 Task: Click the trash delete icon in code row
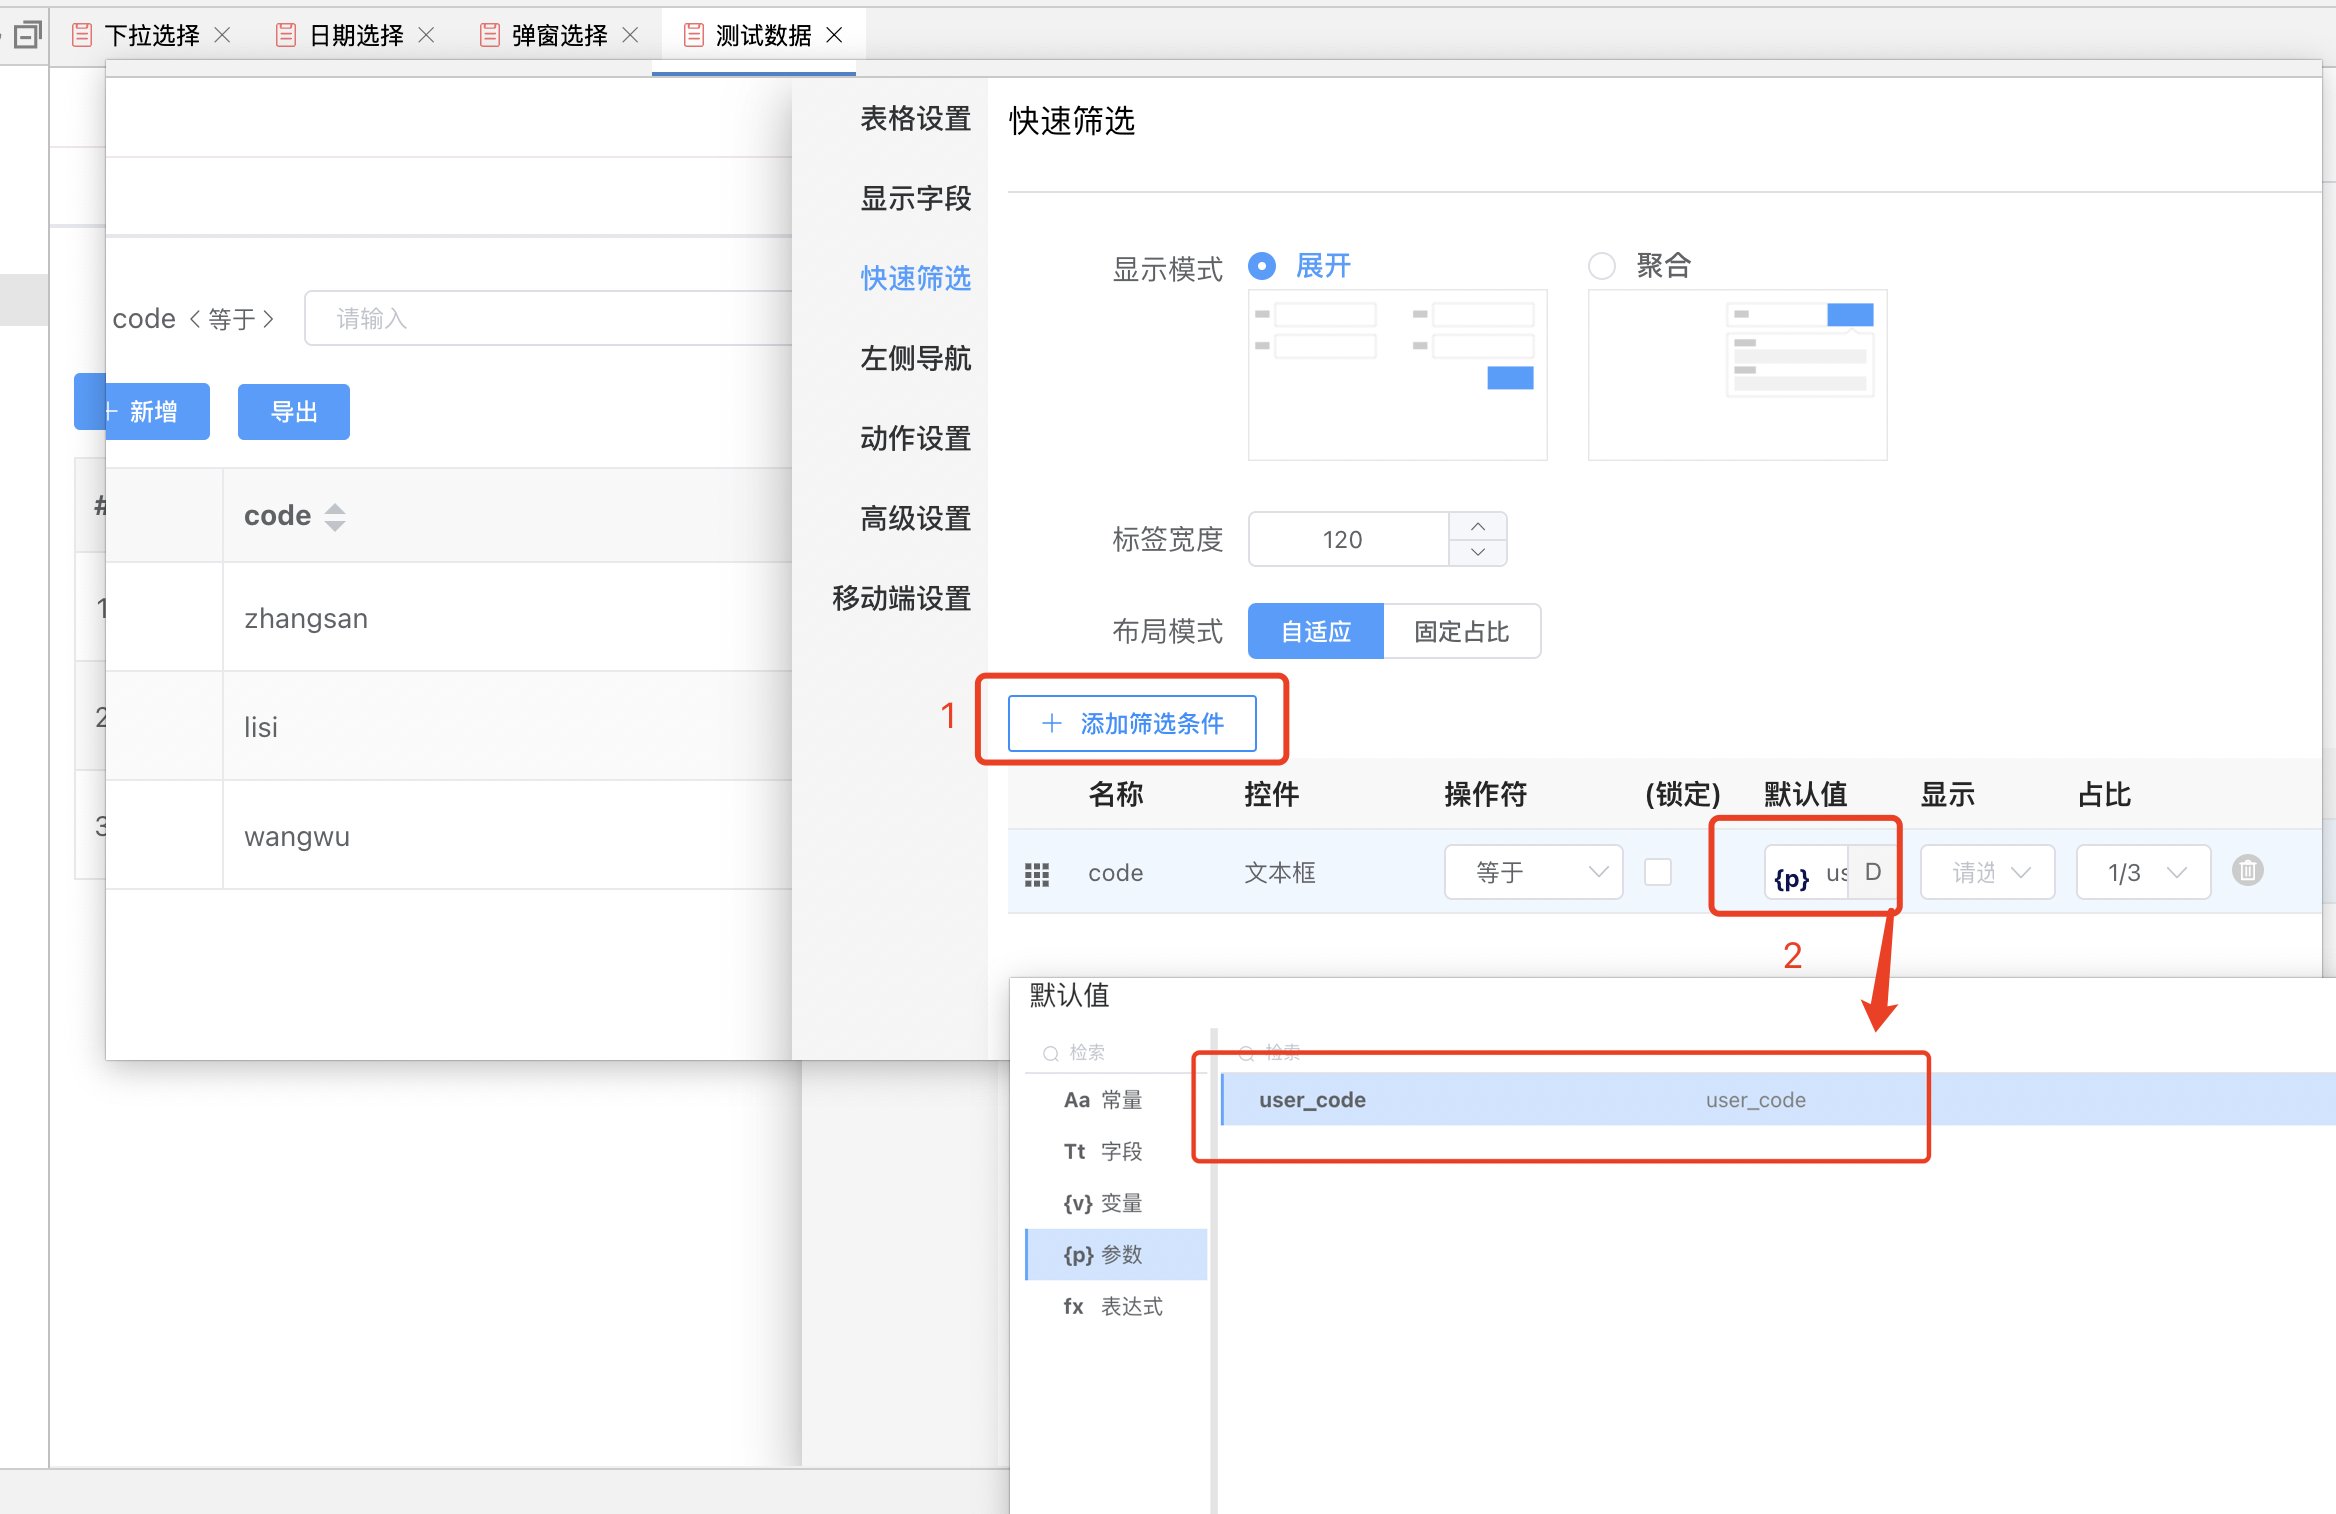[2247, 870]
